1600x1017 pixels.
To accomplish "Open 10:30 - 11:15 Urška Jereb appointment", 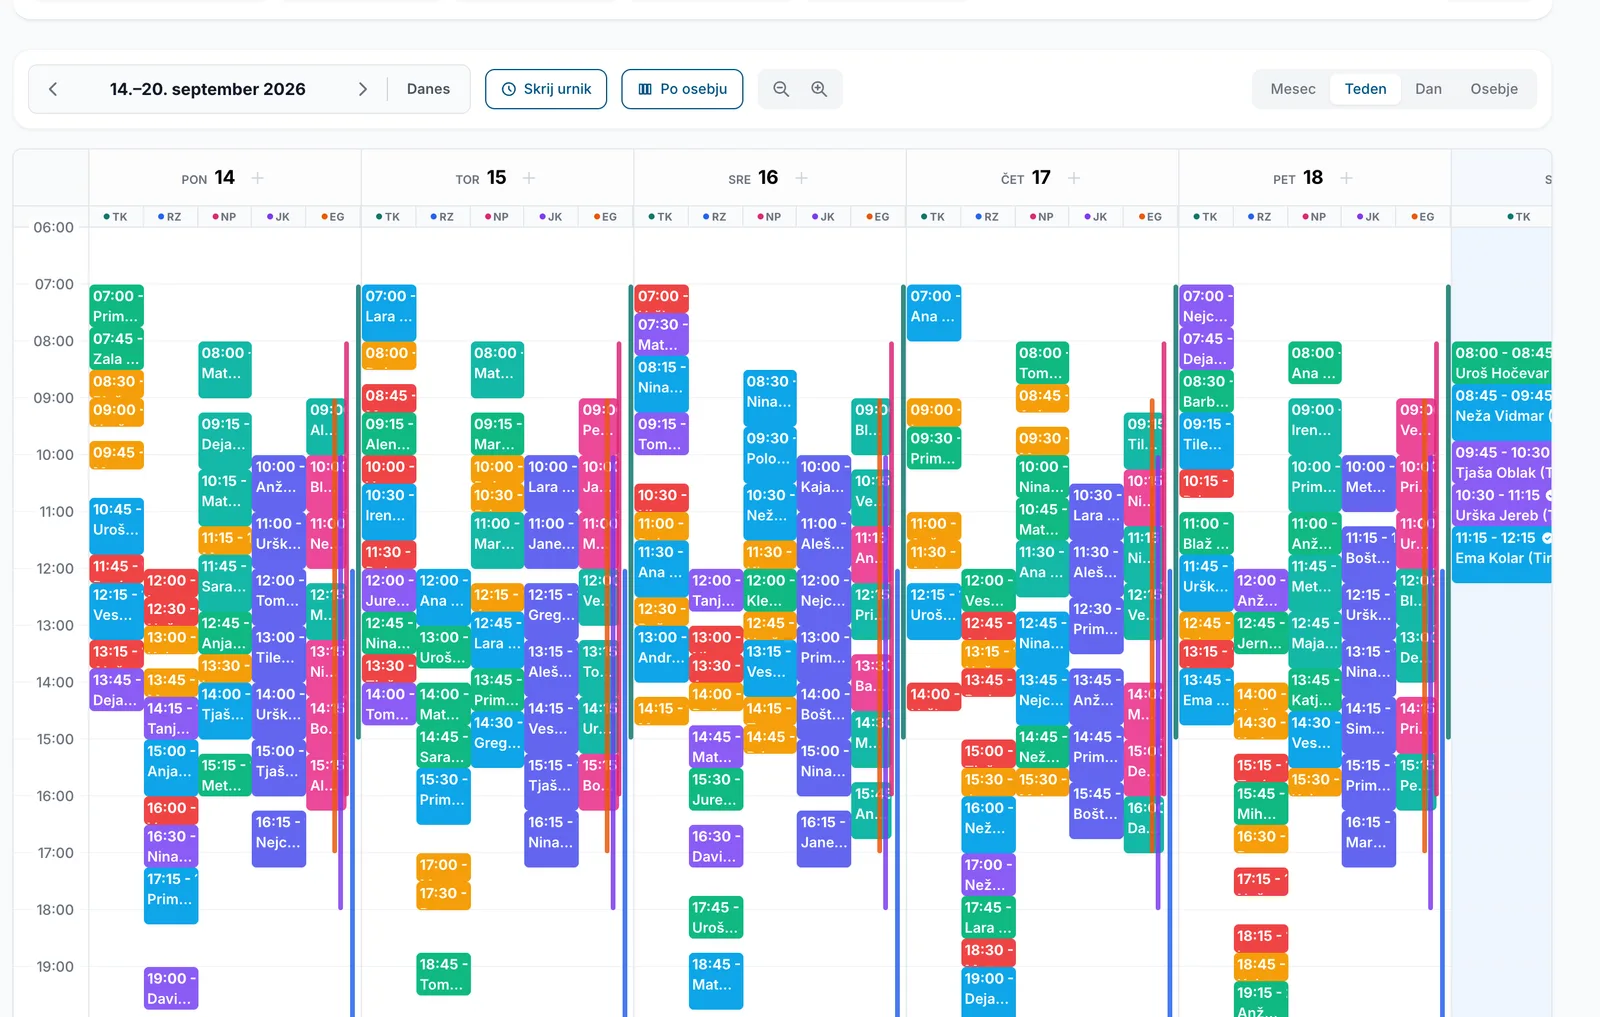I will tap(1502, 505).
